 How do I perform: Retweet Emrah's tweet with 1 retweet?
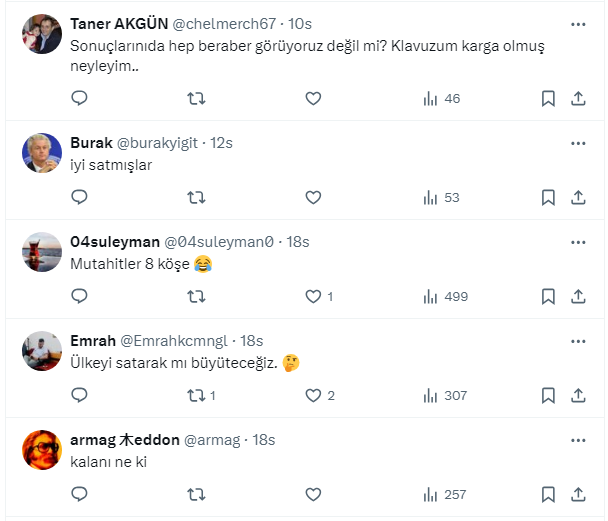(x=197, y=395)
